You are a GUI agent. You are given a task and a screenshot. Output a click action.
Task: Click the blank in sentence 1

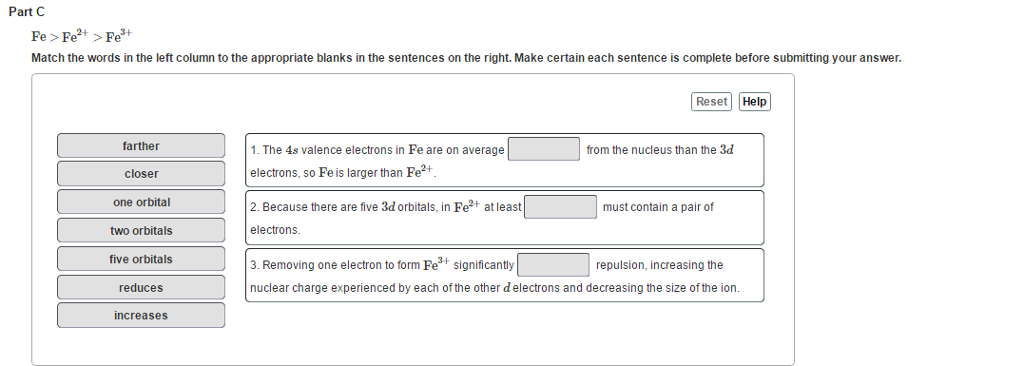(544, 149)
